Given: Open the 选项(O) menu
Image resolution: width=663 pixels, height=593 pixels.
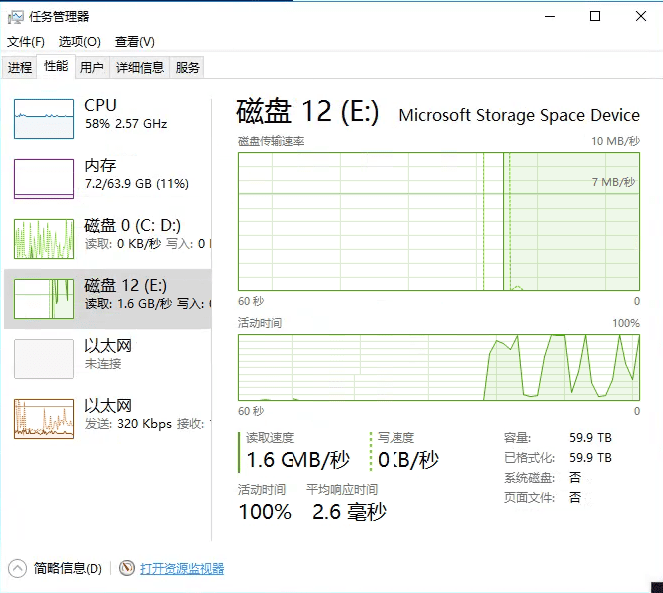Looking at the screenshot, I should point(80,42).
